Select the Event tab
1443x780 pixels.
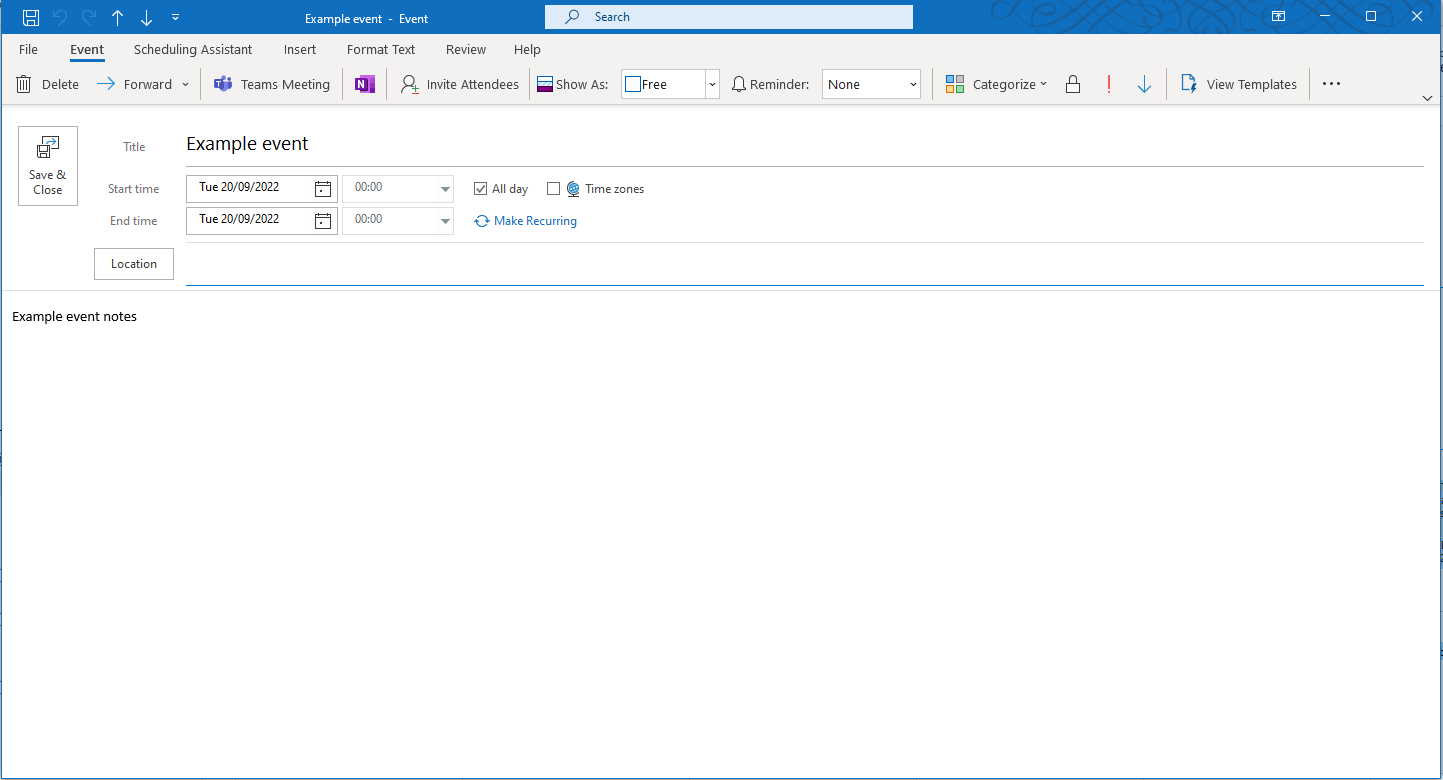pyautogui.click(x=87, y=49)
